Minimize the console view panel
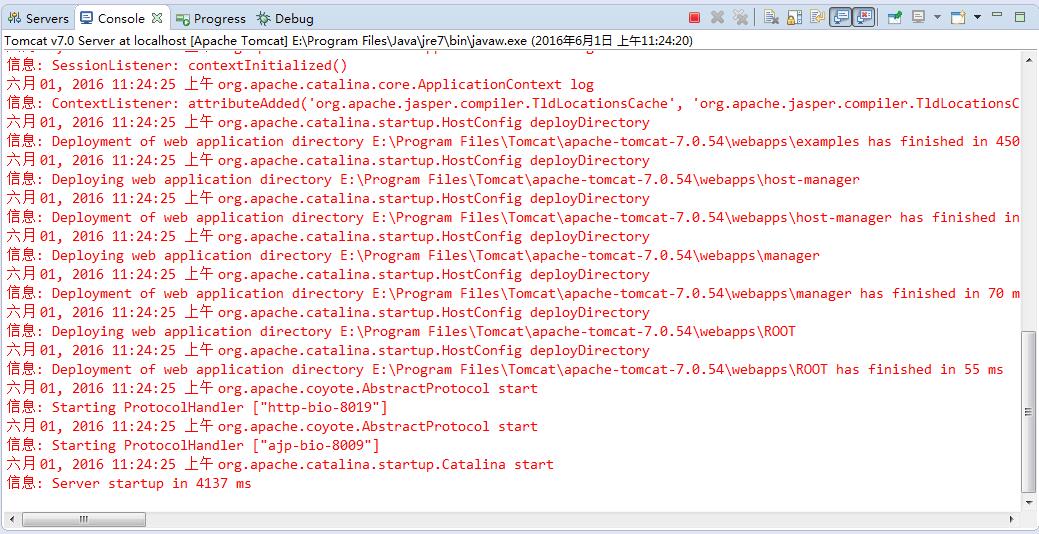This screenshot has width=1039, height=534. 997,15
